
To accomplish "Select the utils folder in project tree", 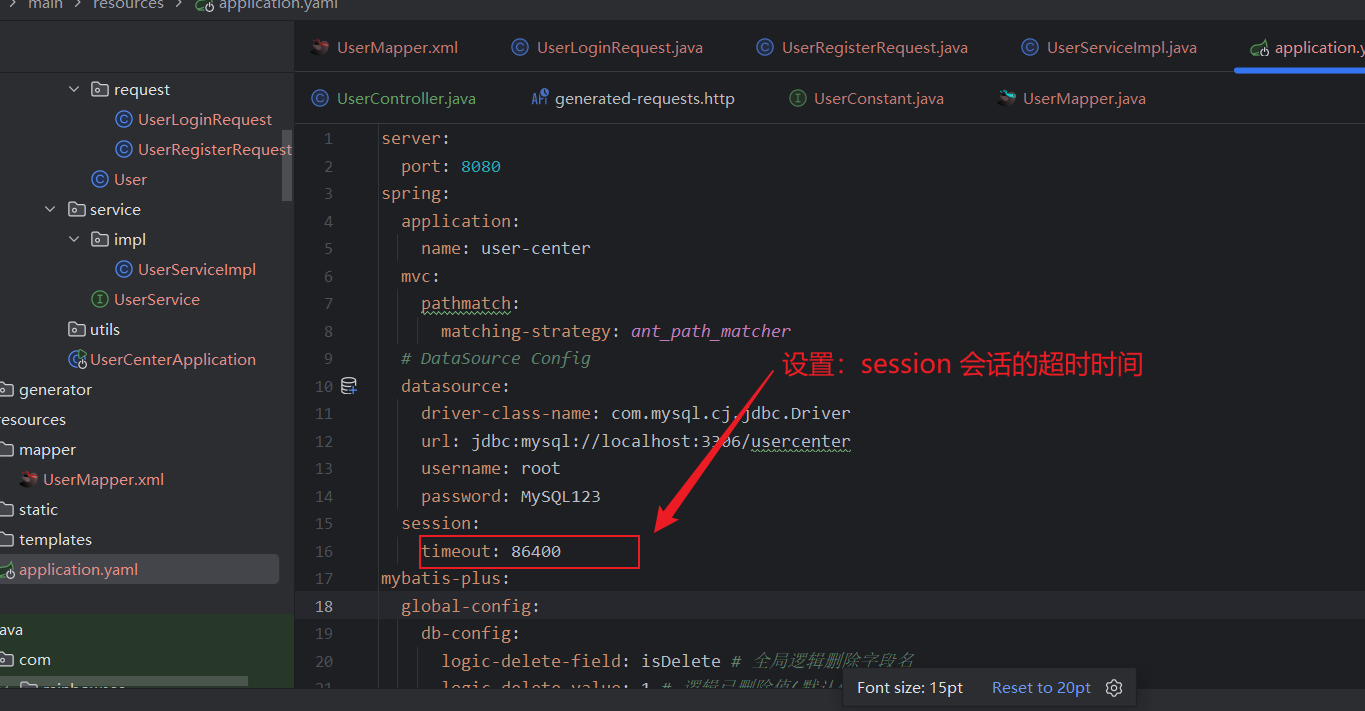I will (x=105, y=329).
